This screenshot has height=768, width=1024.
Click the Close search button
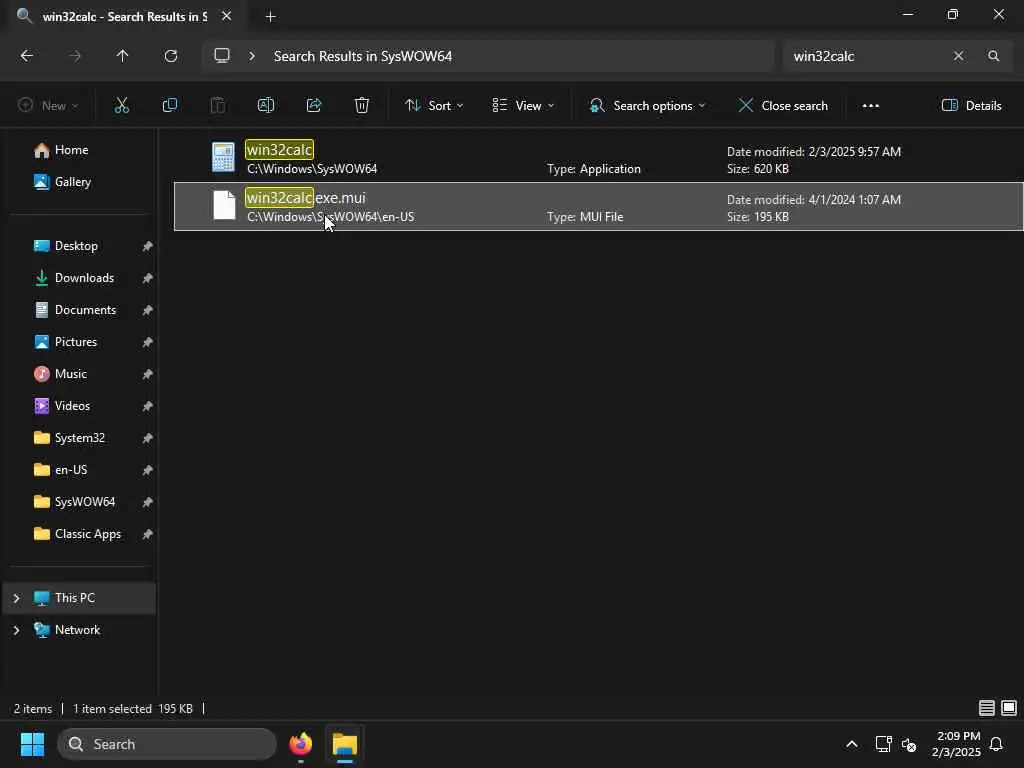click(783, 106)
